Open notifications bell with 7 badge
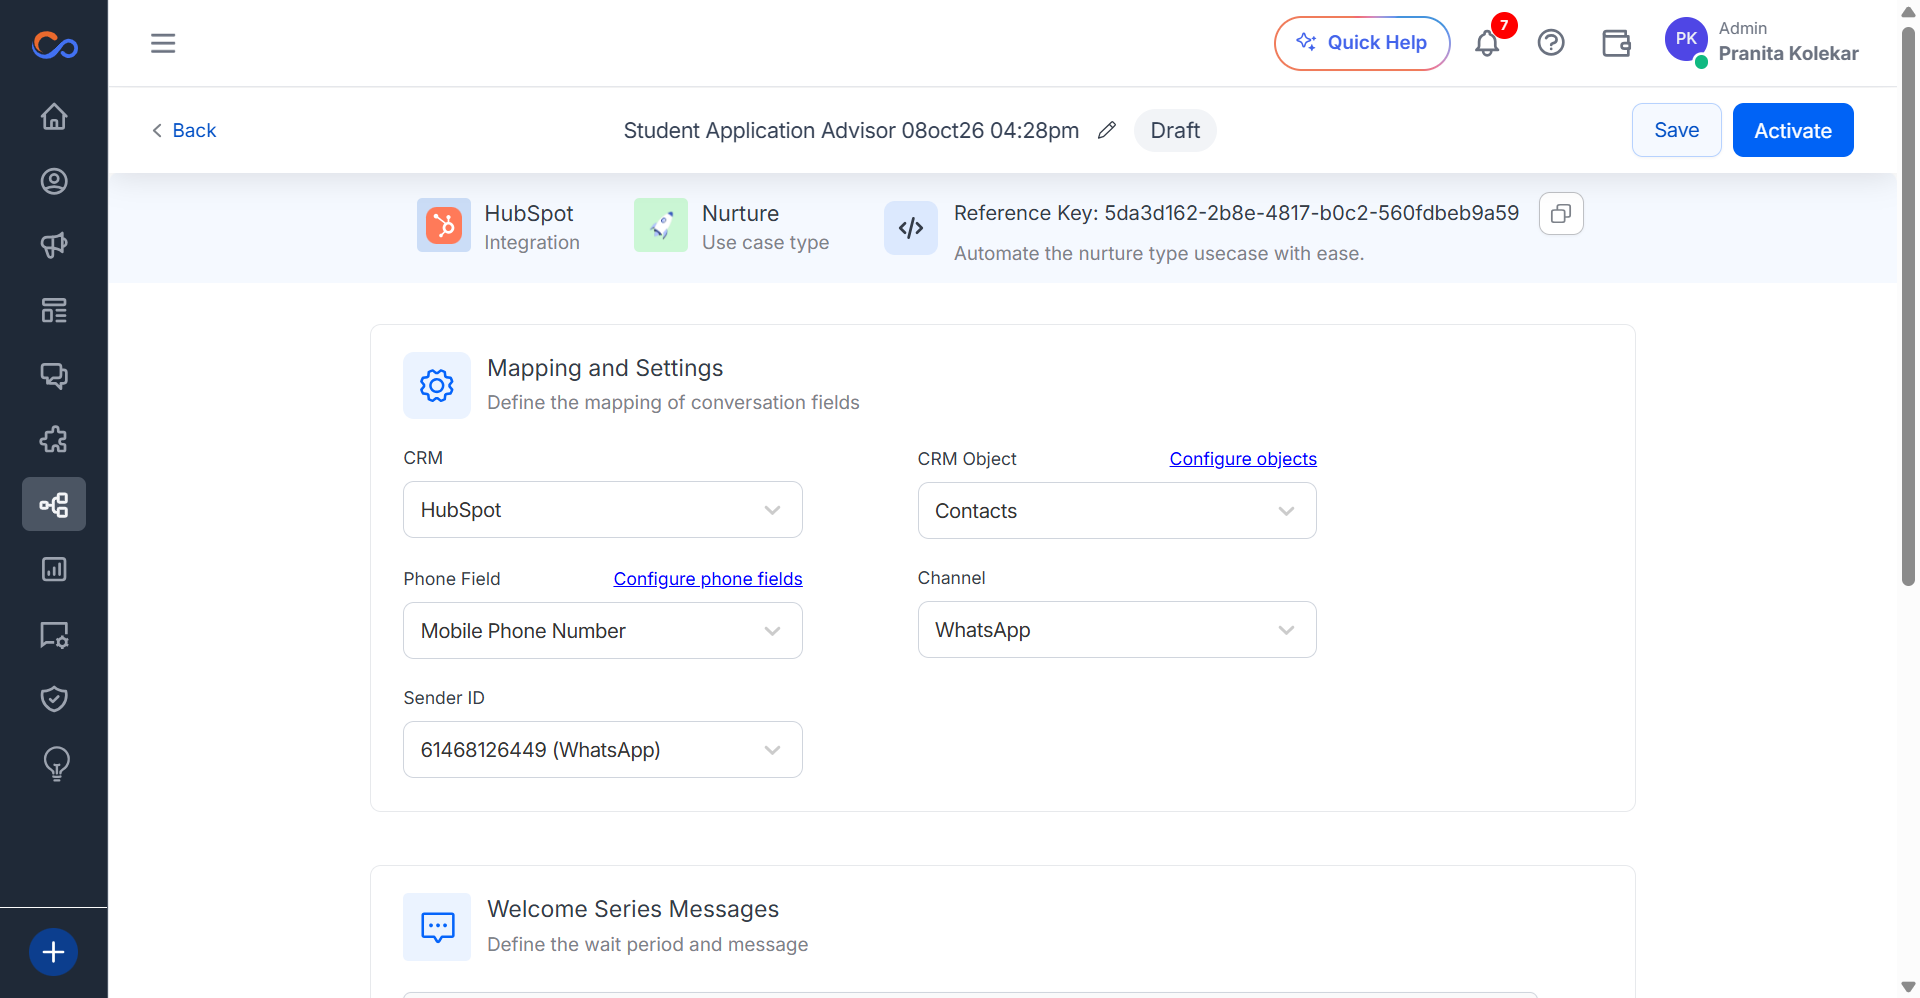Viewport: 1920px width, 998px height. click(1487, 43)
